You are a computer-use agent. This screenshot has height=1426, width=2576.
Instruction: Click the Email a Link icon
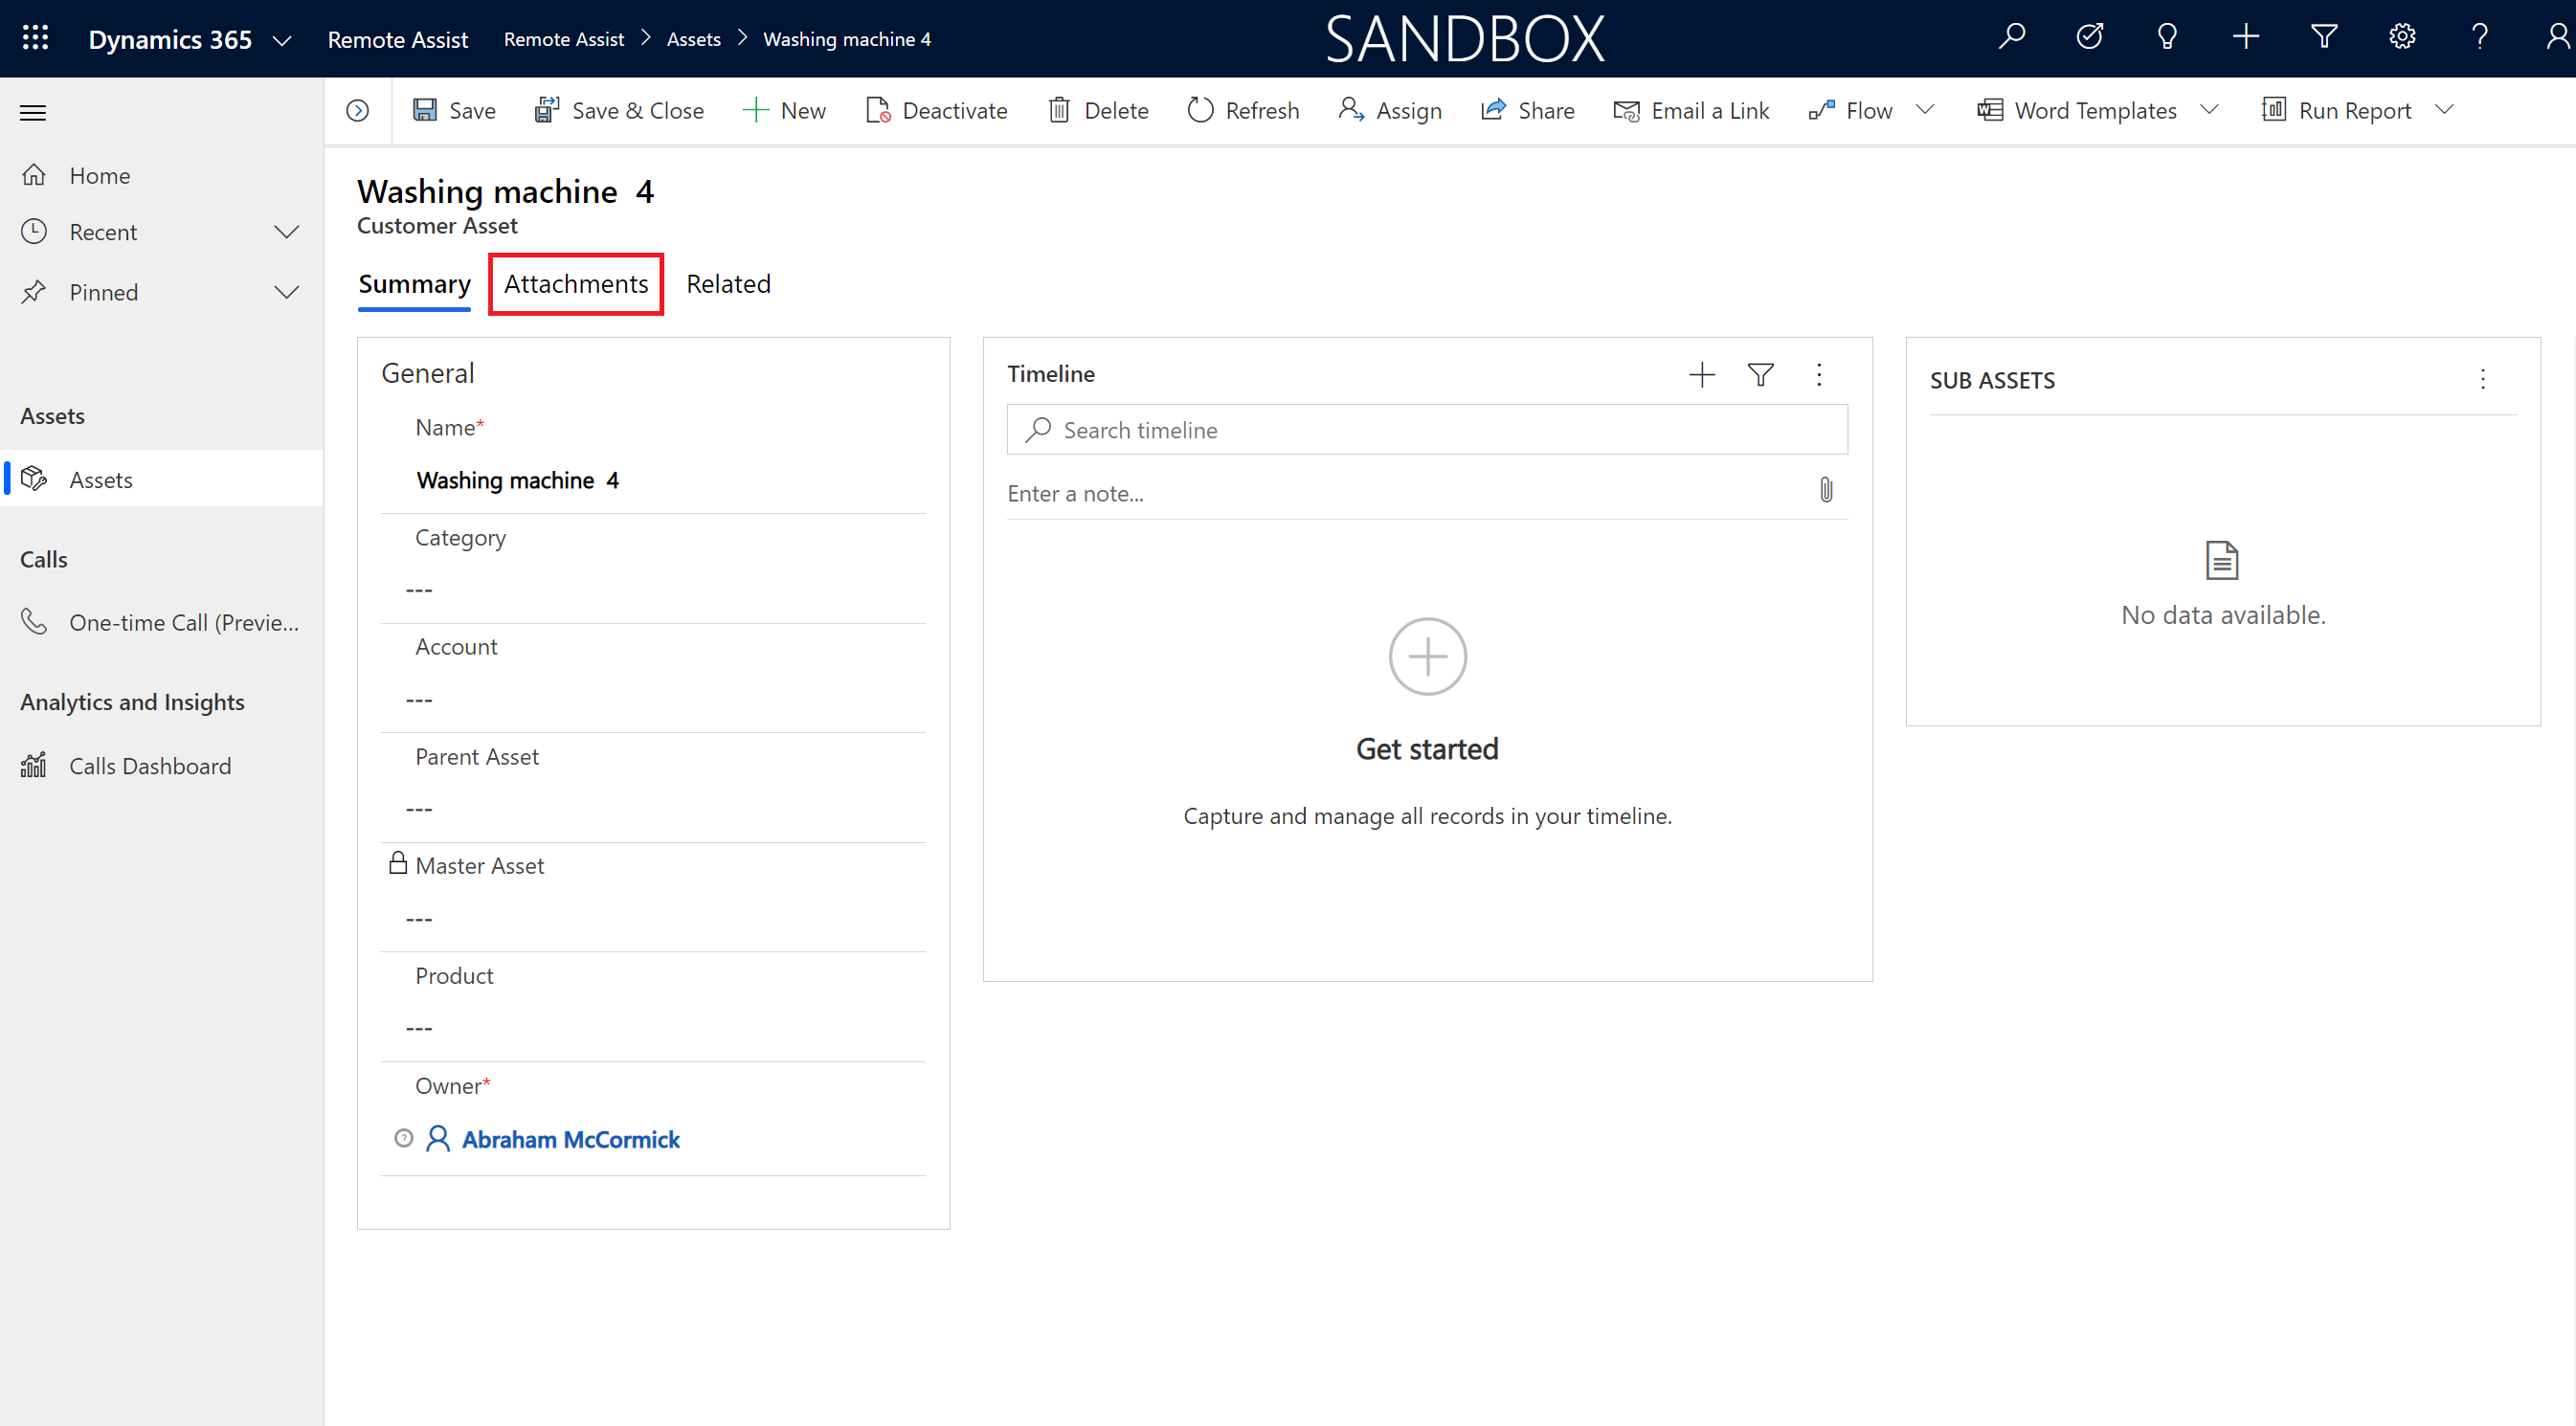tap(1624, 111)
